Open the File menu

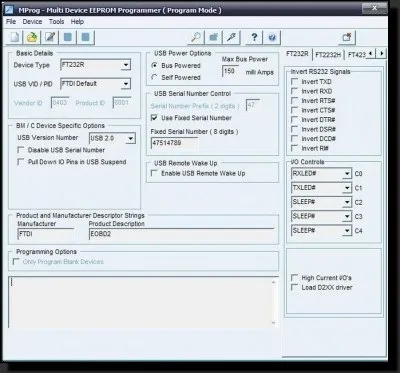11,22
